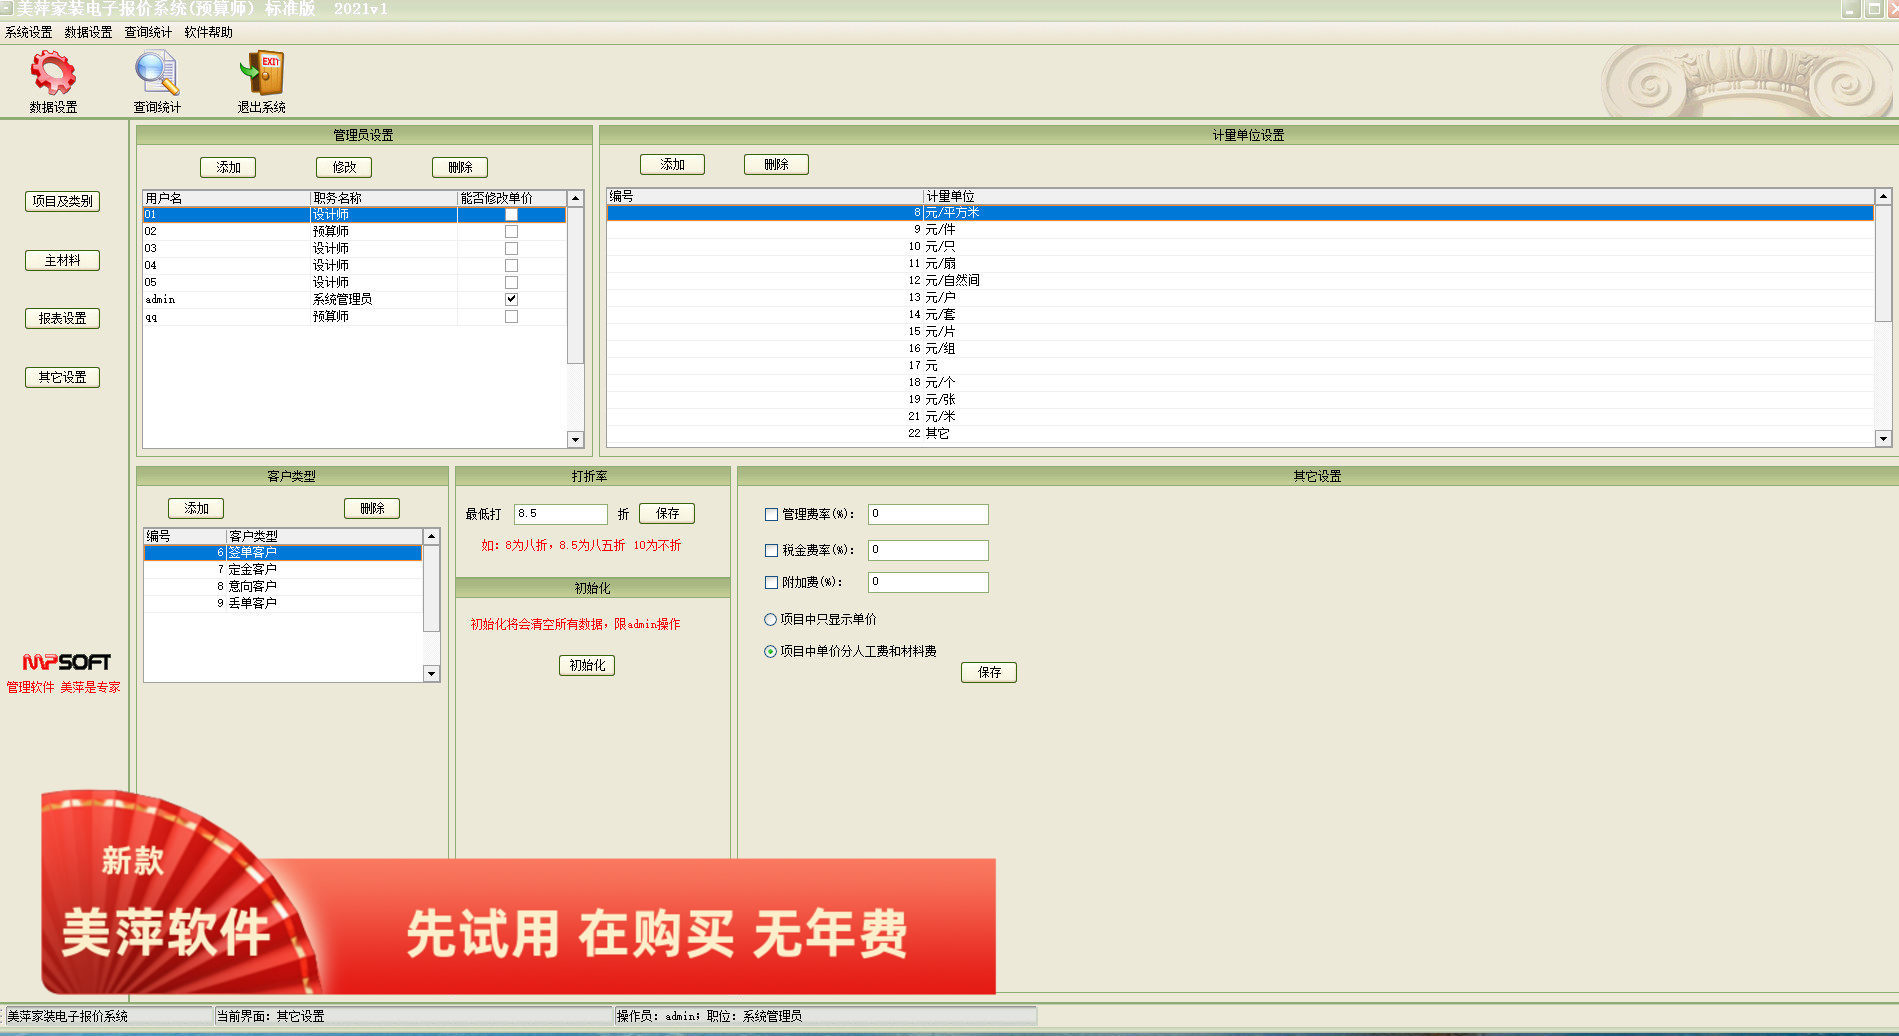Select the 元/自然间 unit row
The width and height of the screenshot is (1899, 1036).
[x=1240, y=280]
